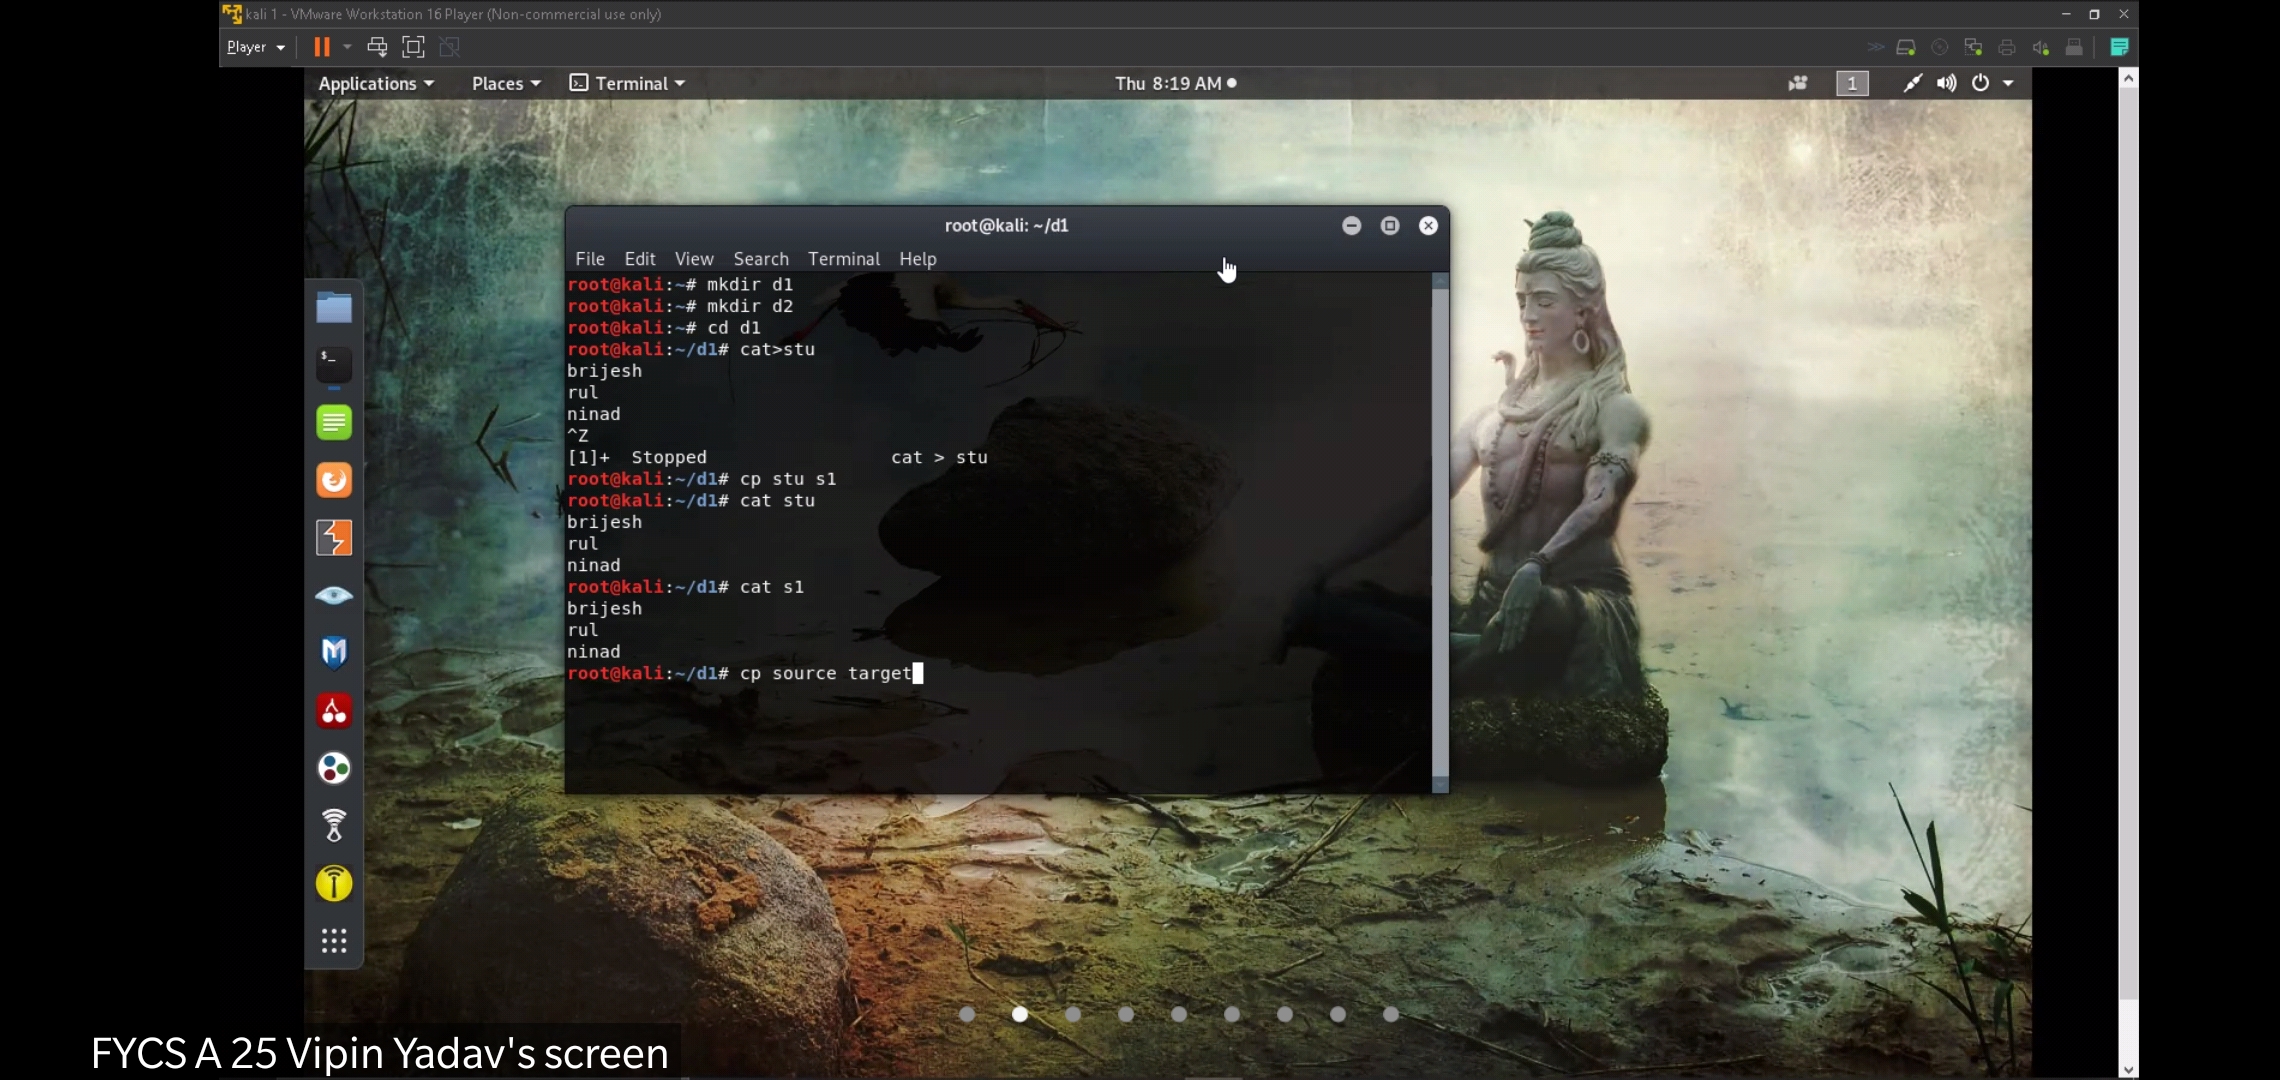This screenshot has width=2280, height=1080.
Task: Launch the green text editor dock icon
Action: [x=334, y=422]
